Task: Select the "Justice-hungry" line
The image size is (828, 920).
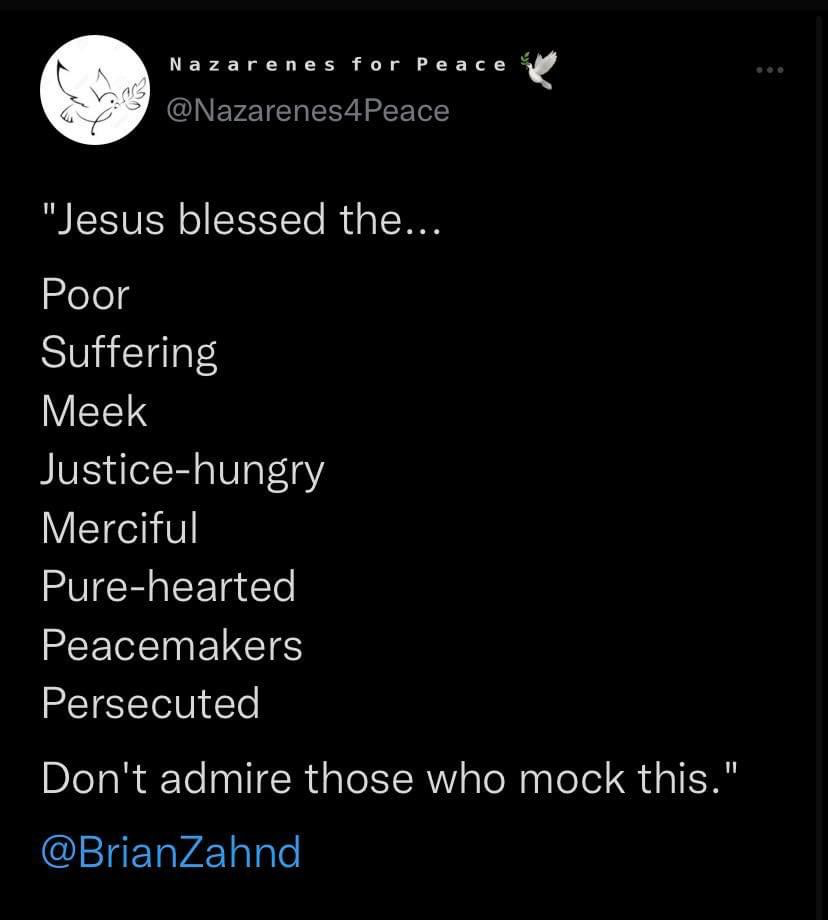Action: click(x=183, y=470)
